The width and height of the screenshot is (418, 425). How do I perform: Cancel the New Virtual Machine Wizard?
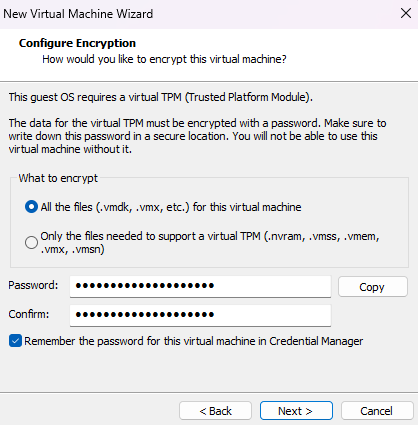[377, 411]
